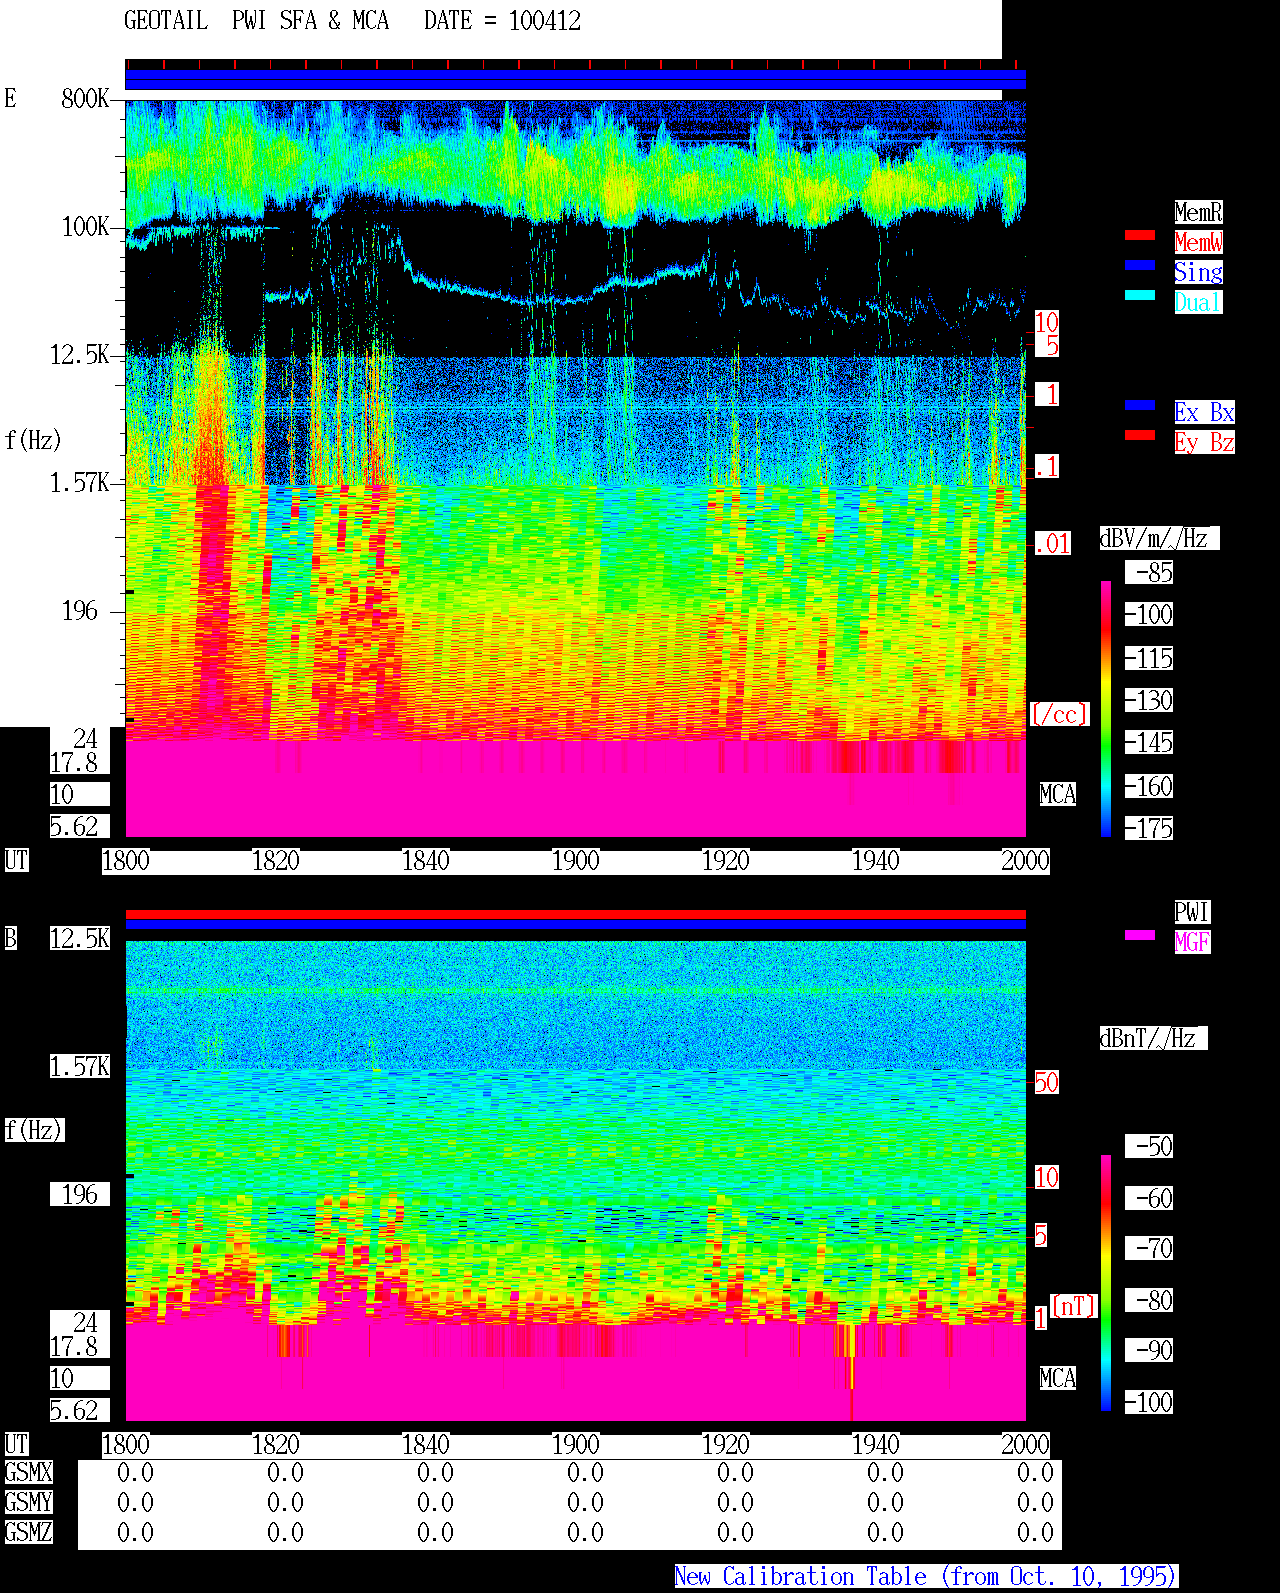Click the .01 red density tick label

coord(1052,544)
